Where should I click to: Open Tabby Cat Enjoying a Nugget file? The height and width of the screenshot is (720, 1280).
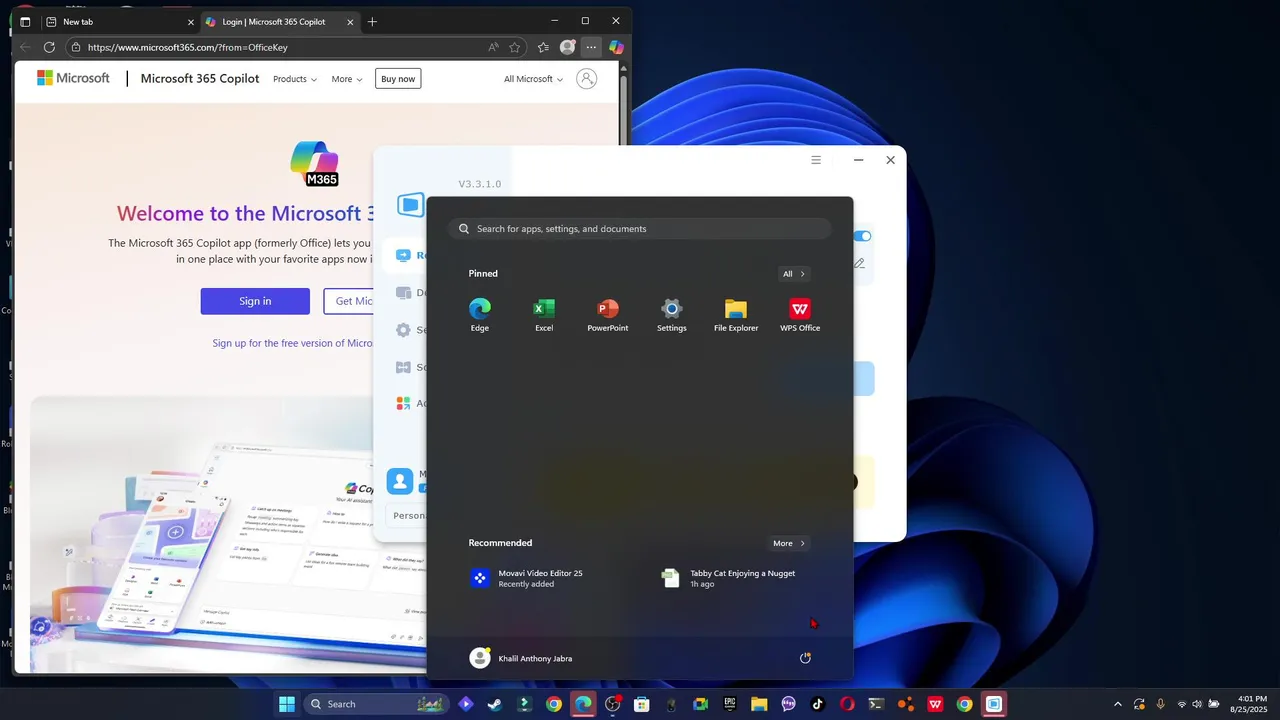click(729, 578)
